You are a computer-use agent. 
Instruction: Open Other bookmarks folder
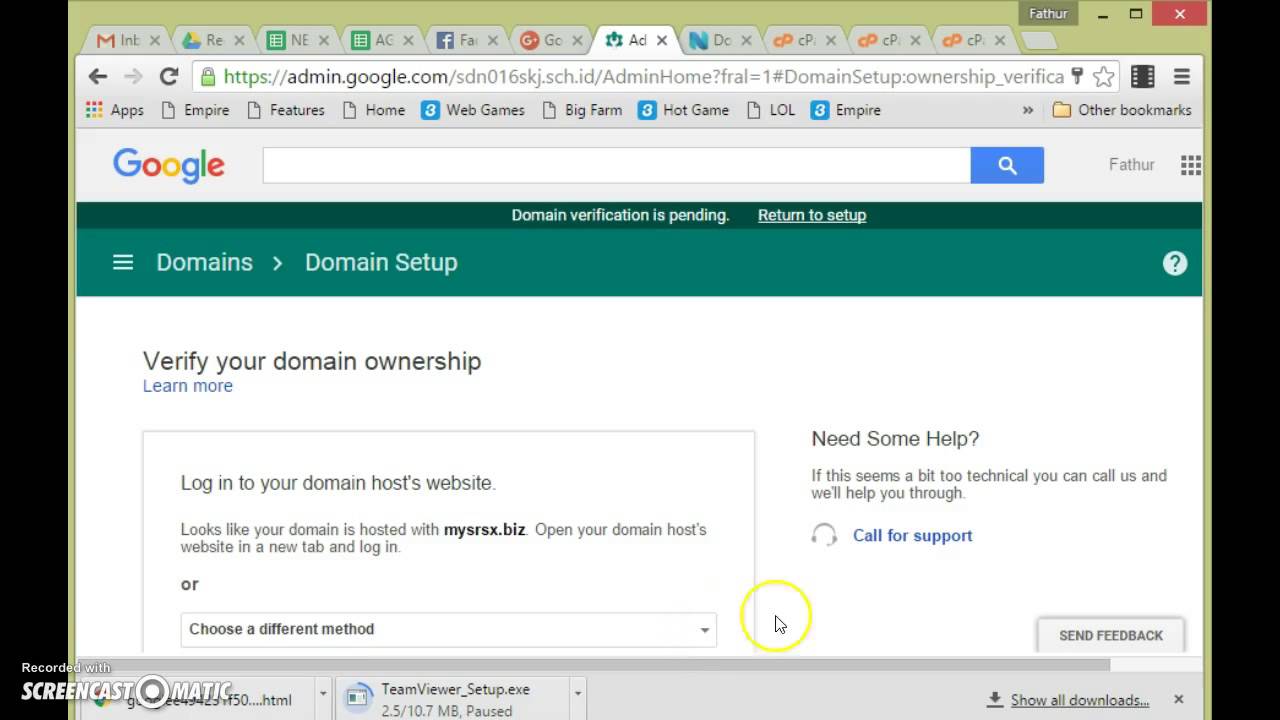1122,110
